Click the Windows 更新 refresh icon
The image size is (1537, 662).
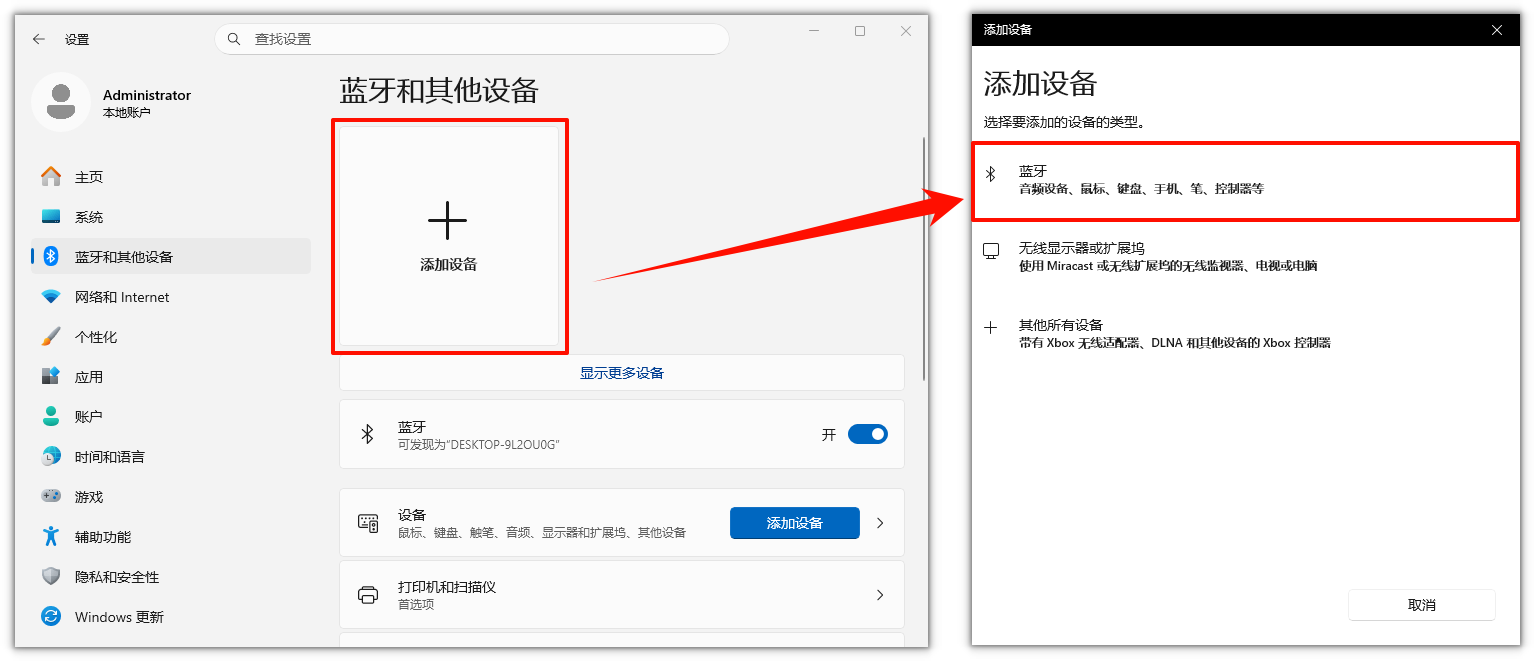click(51, 616)
